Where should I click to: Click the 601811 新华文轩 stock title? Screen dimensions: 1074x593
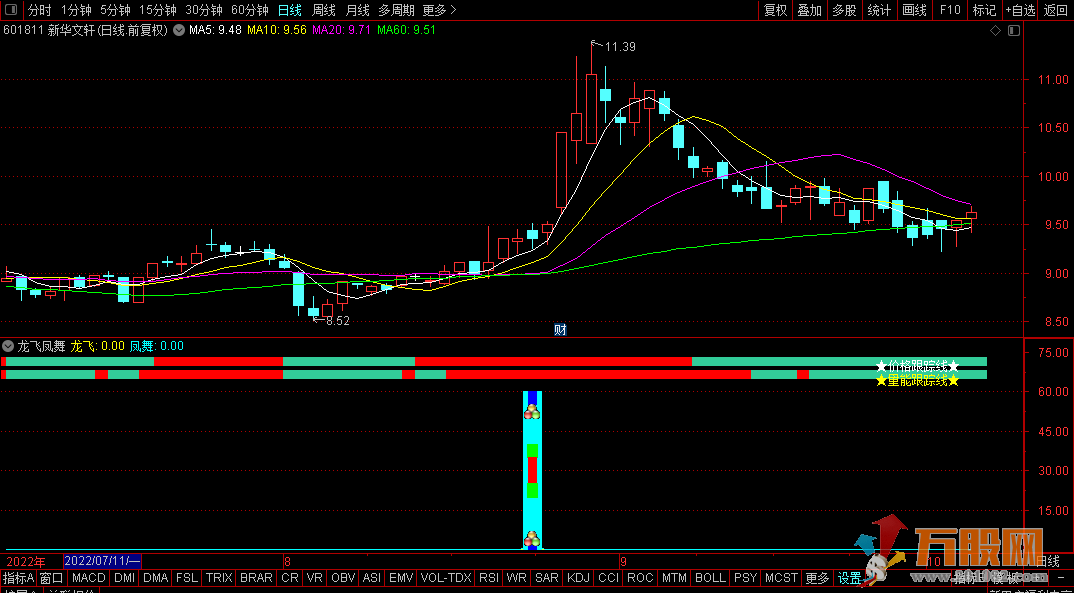click(x=86, y=30)
